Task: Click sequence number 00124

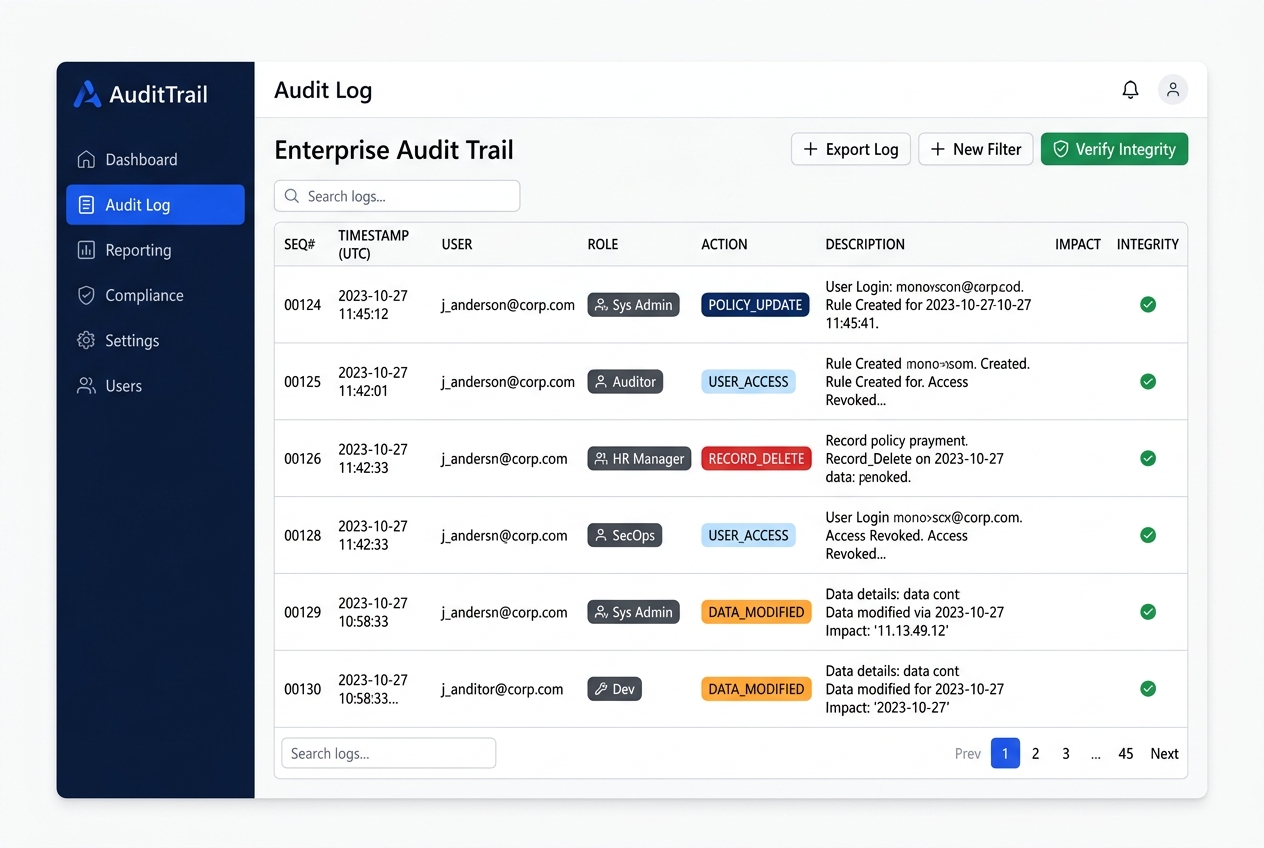Action: click(x=303, y=305)
